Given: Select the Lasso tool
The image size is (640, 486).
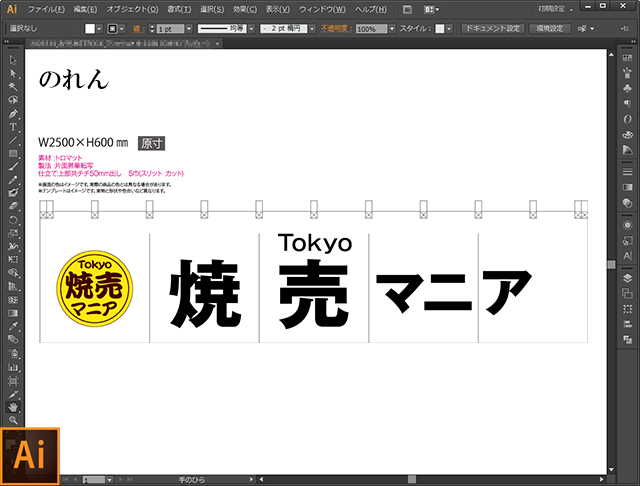Looking at the screenshot, I should pyautogui.click(x=13, y=100).
